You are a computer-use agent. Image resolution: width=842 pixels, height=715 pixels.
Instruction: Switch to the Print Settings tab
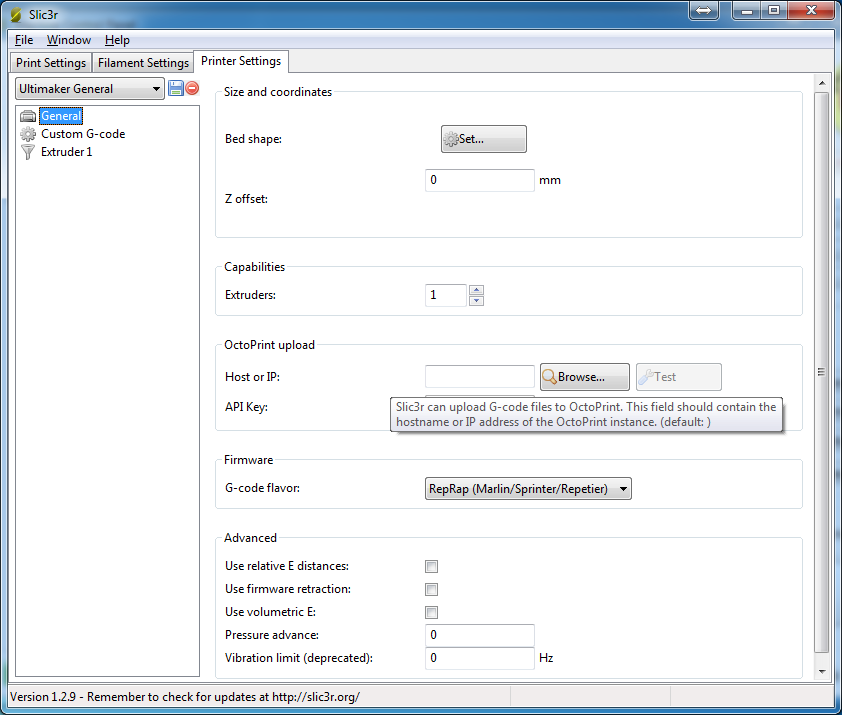51,63
